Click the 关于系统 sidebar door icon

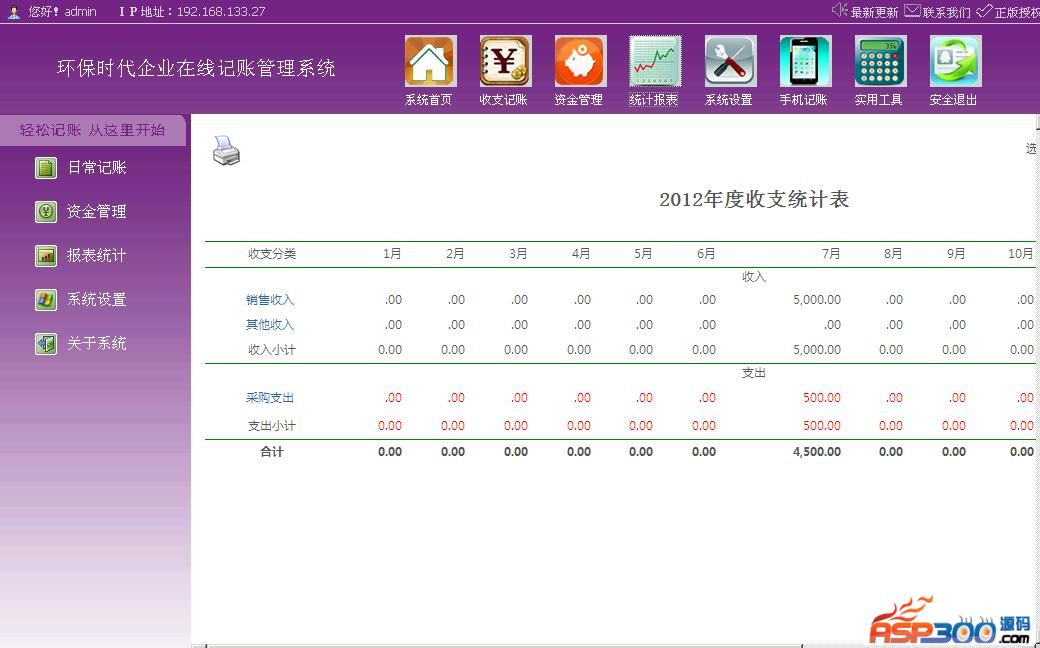coord(46,344)
